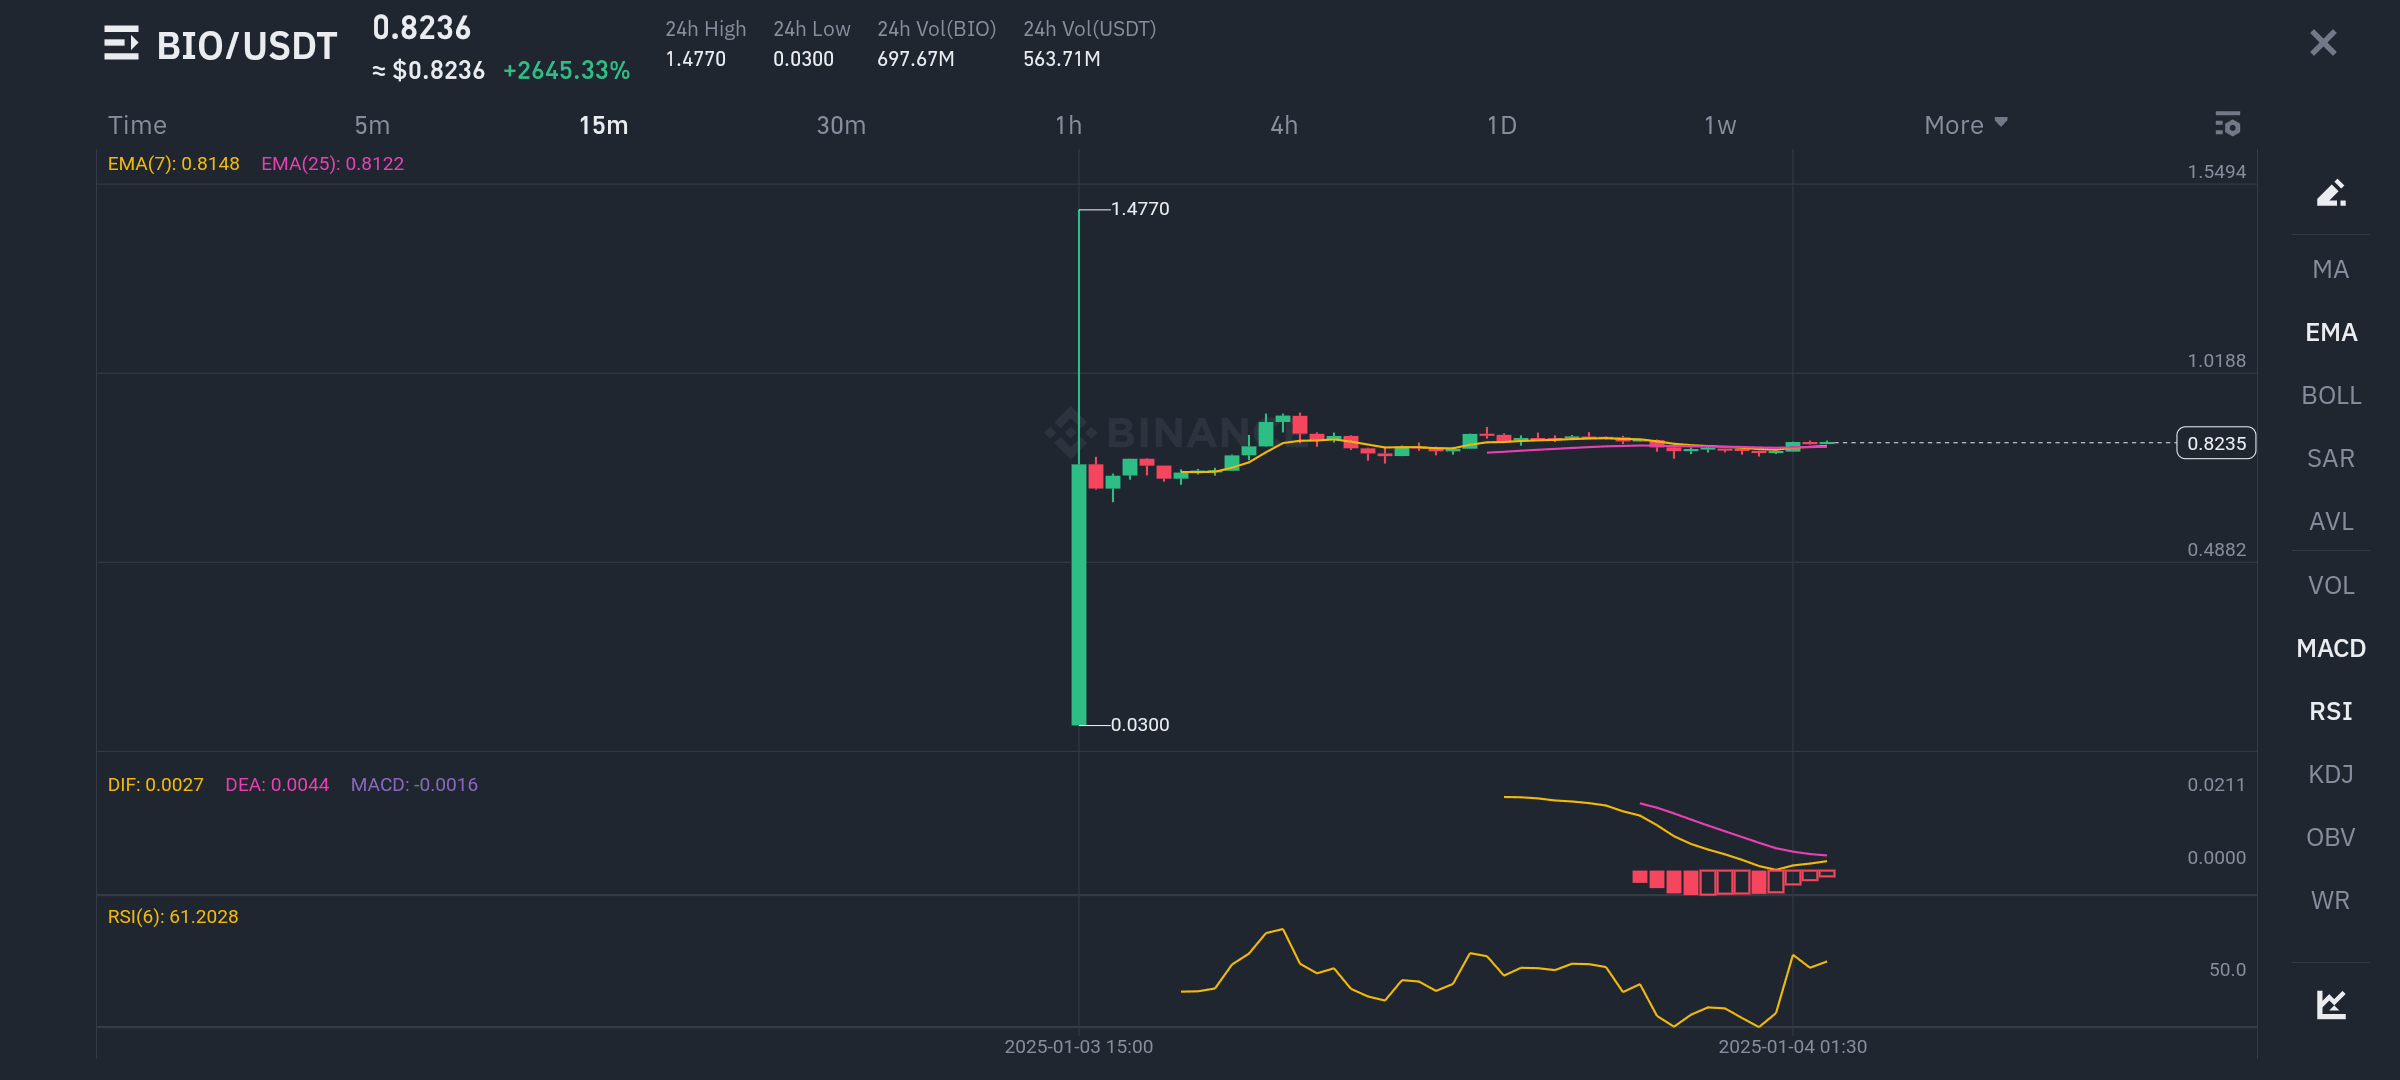Open the chart analysis icon below WR
This screenshot has width=2400, height=1080.
pos(2331,1003)
